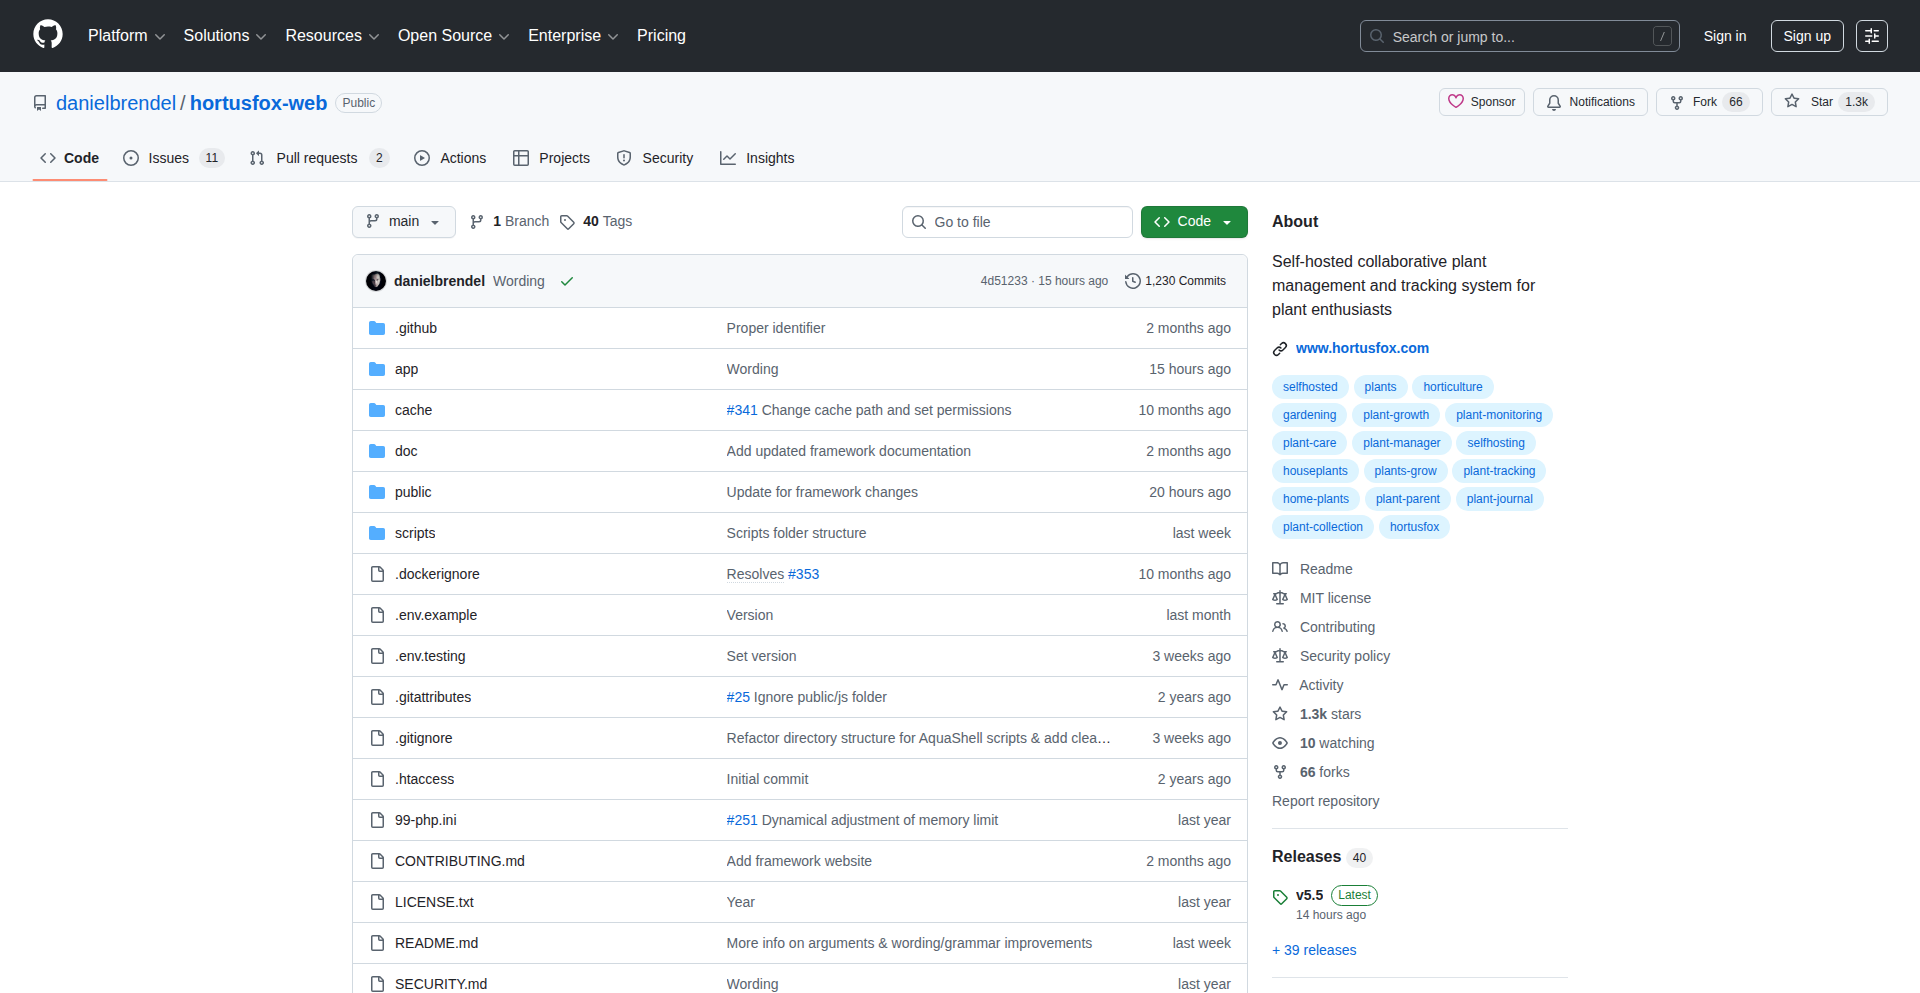Viewport: 1920px width, 993px height.
Task: Click the green commit status checkmark
Action: 567,282
